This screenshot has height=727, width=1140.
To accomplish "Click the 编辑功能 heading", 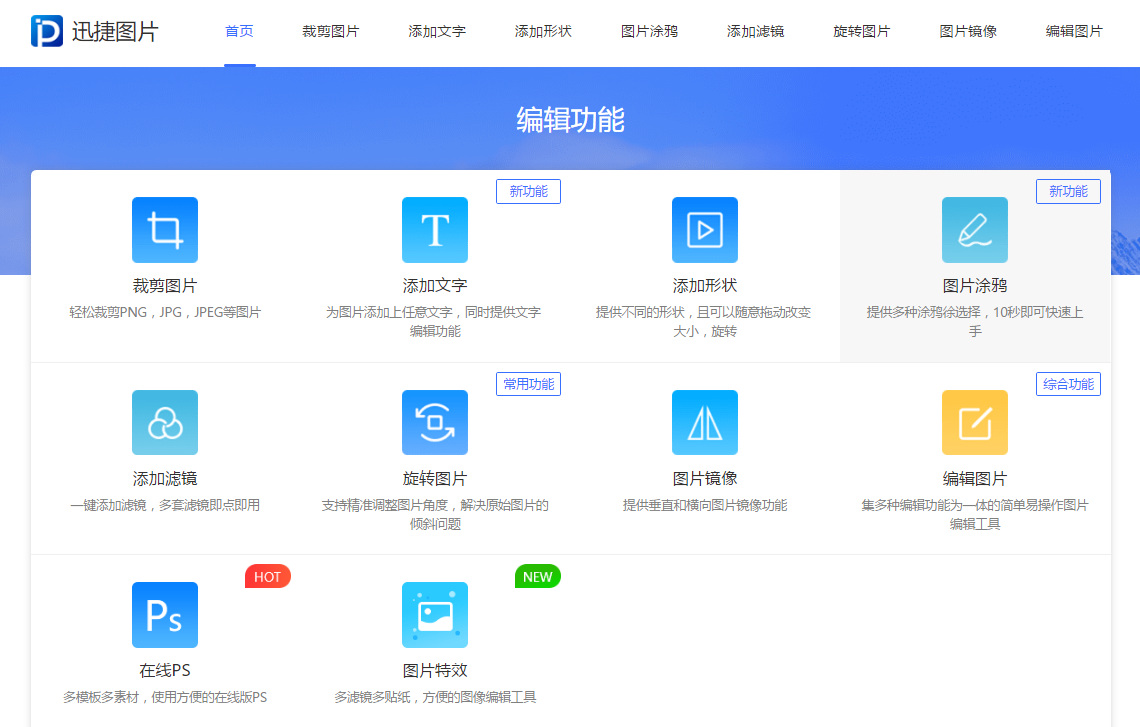I will [x=571, y=120].
